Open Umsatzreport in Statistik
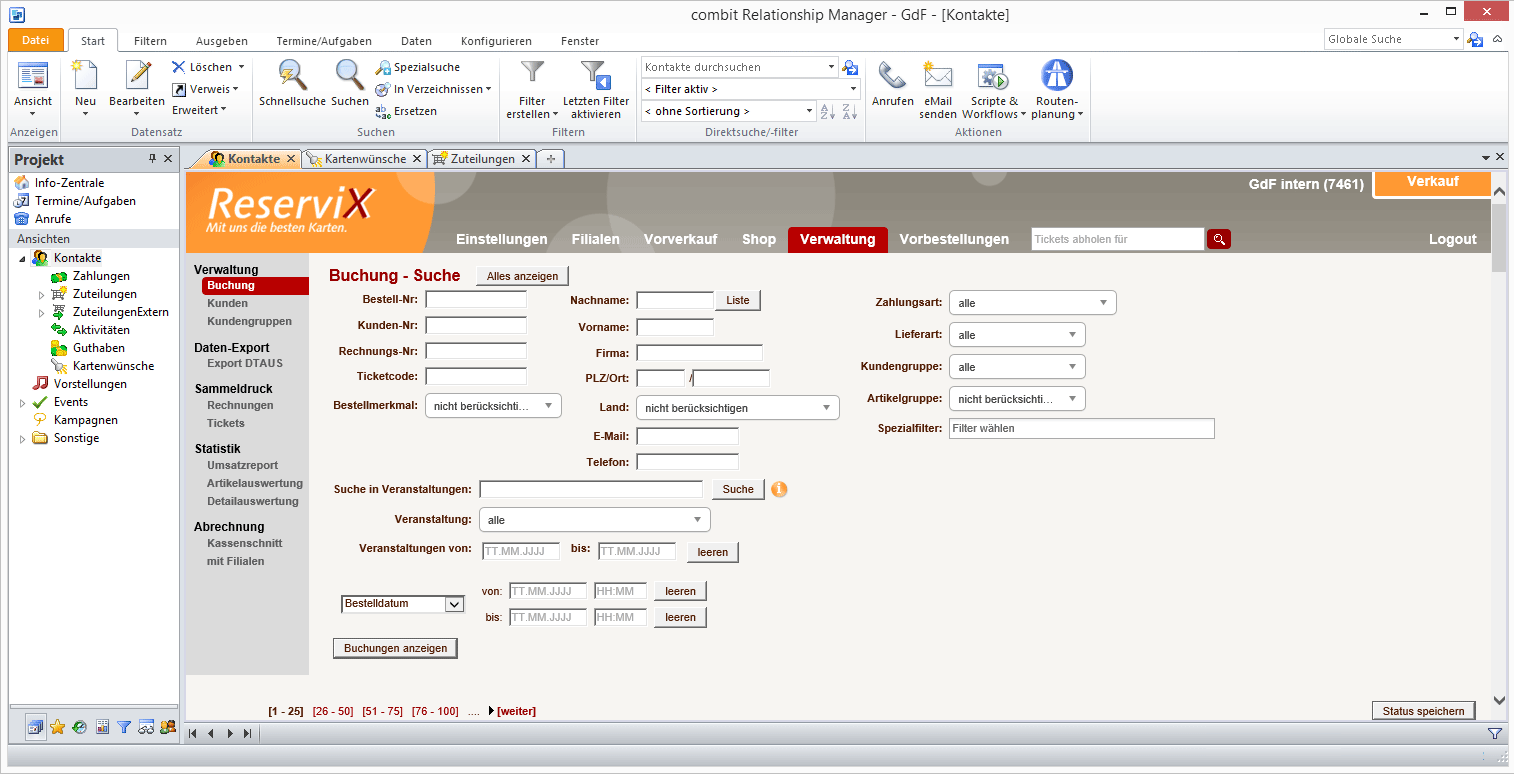This screenshot has width=1514, height=774. coord(242,465)
